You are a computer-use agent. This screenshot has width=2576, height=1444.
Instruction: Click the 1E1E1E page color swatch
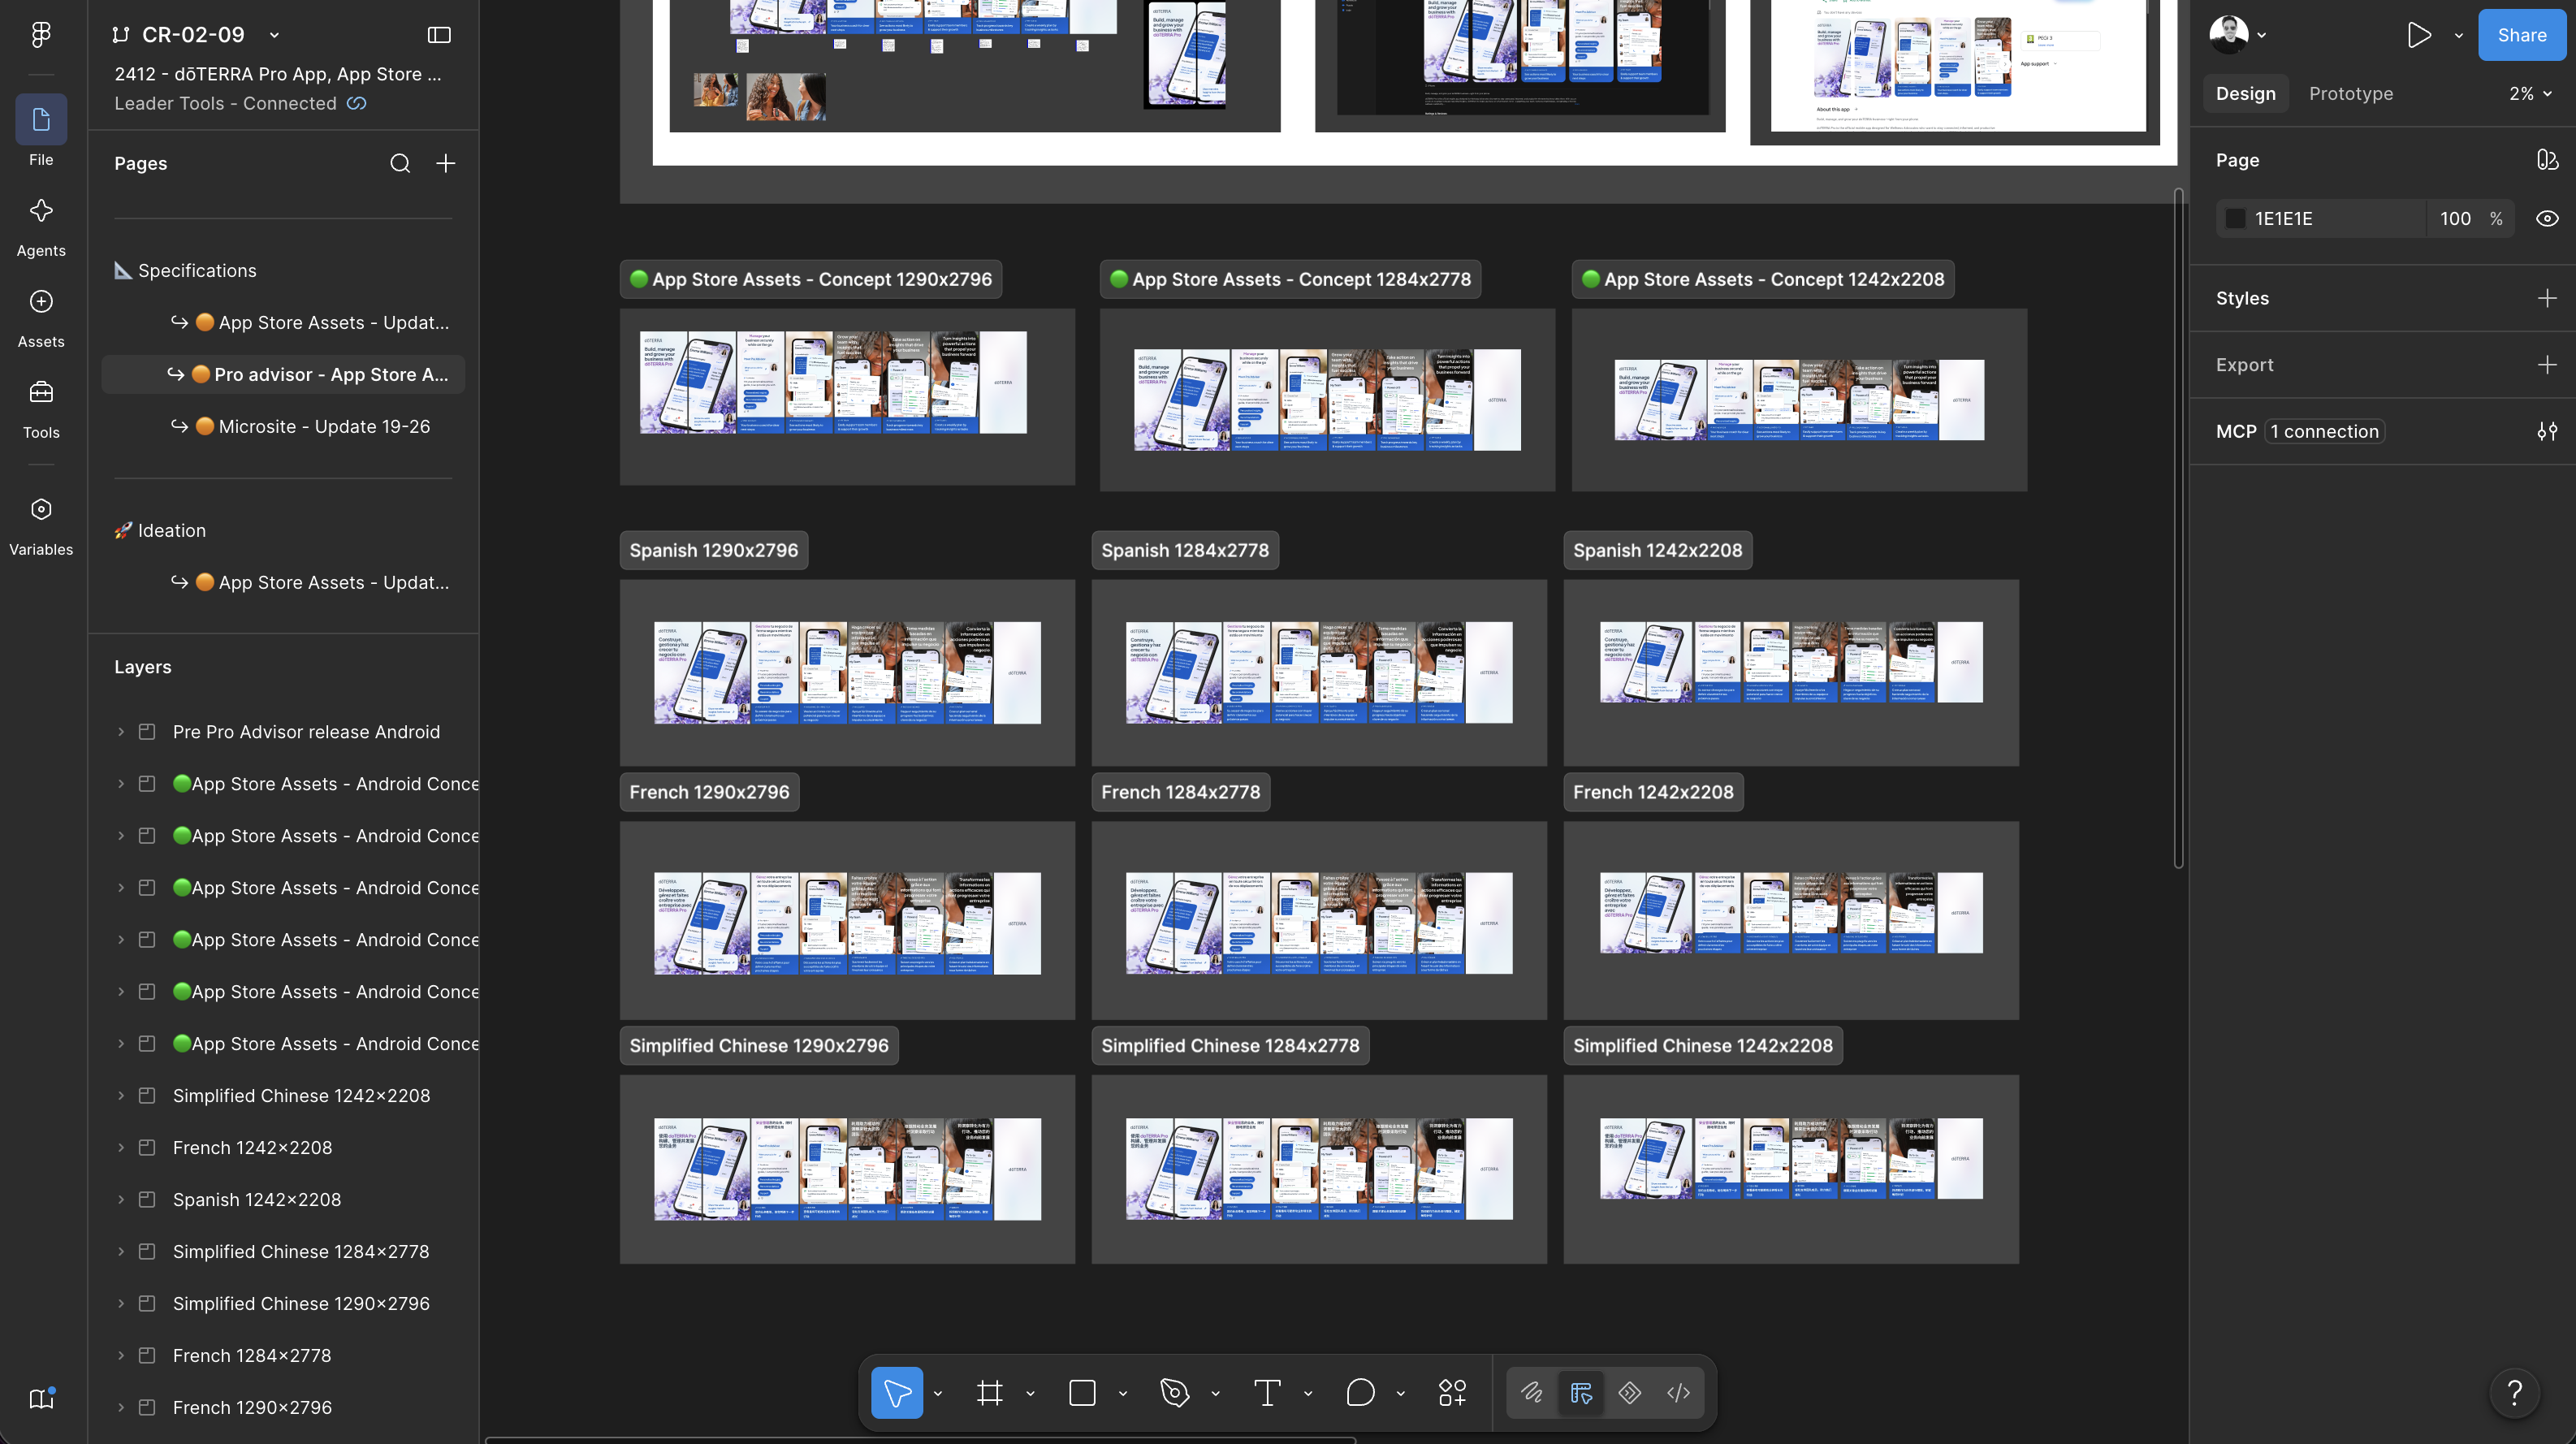pos(2235,219)
